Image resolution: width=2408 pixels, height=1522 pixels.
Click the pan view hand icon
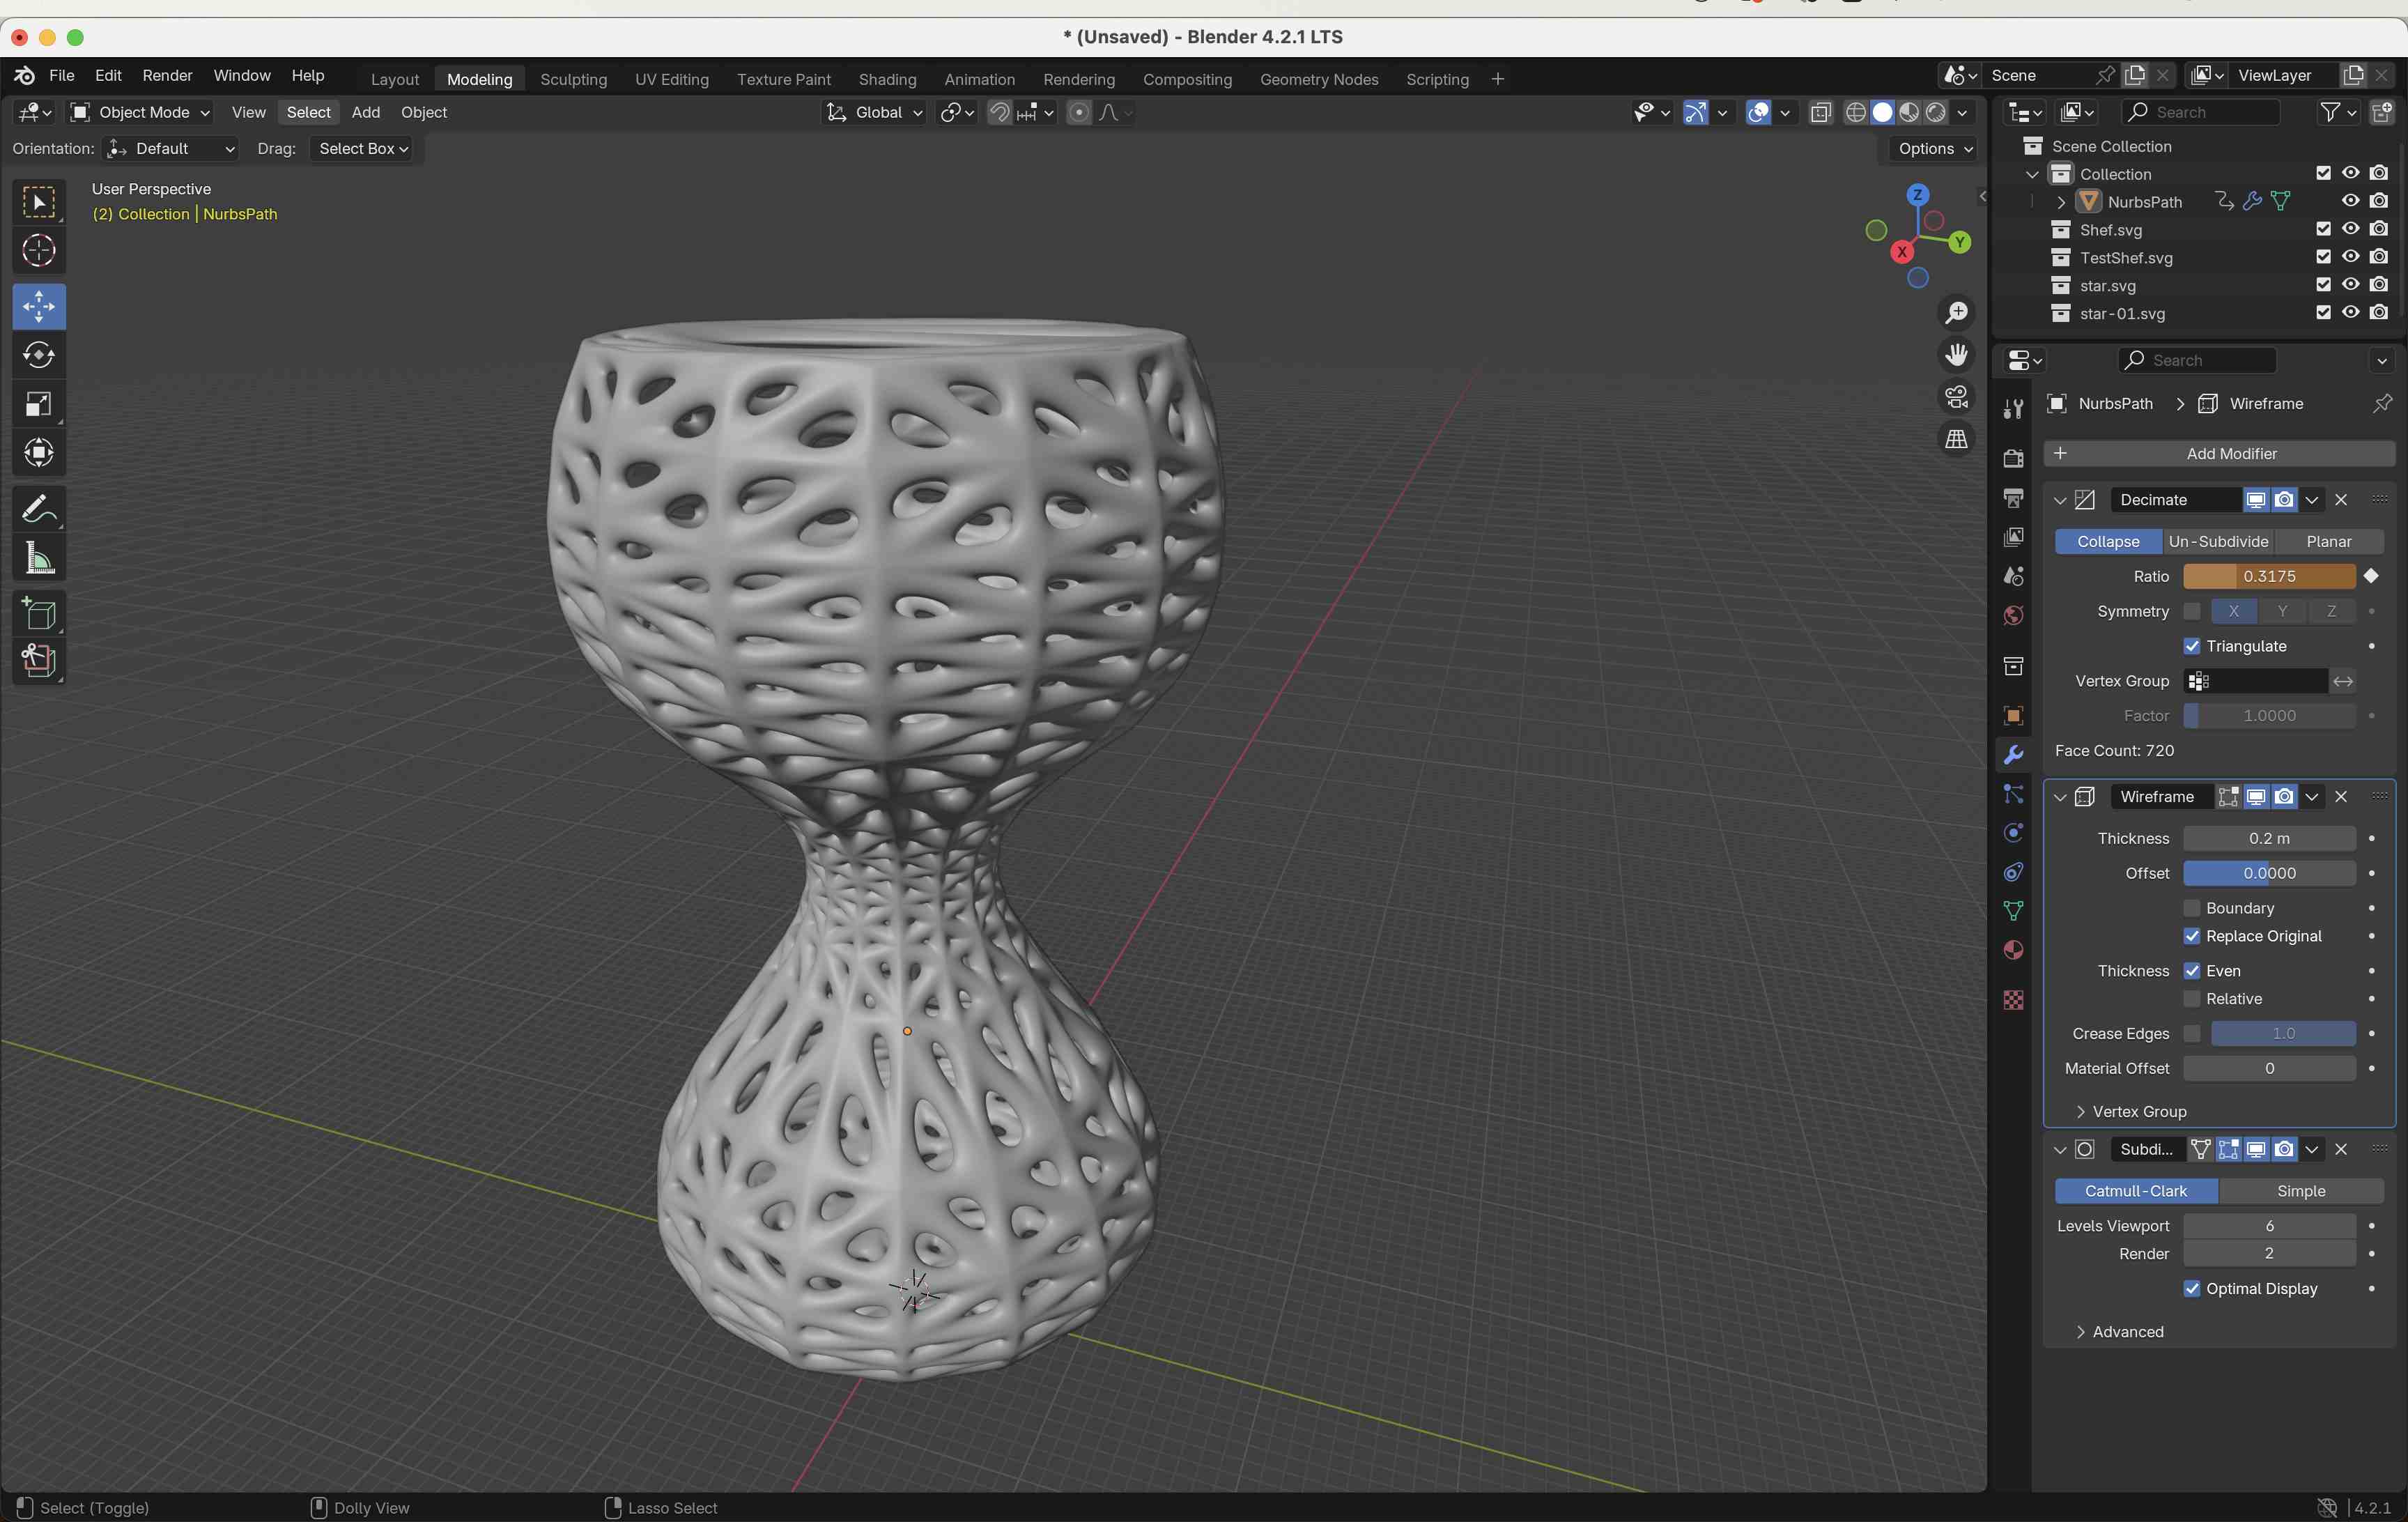(1957, 355)
